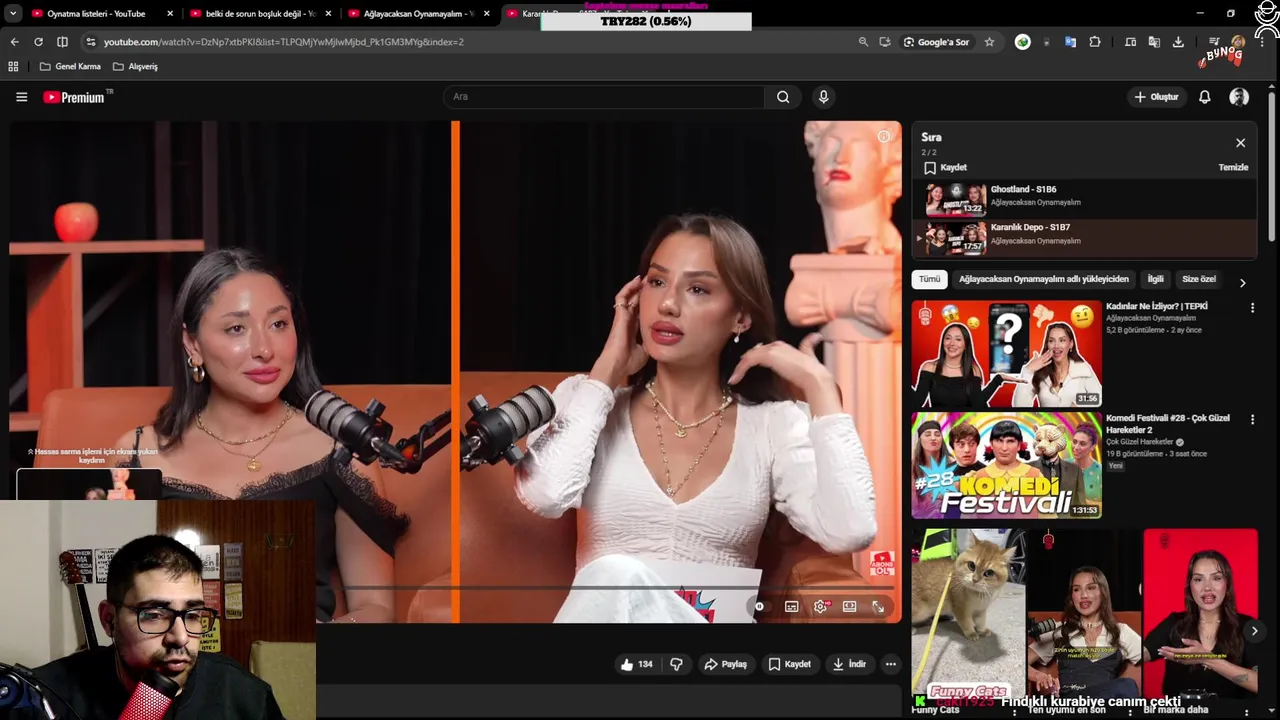Open site information icon in address bar

click(91, 42)
